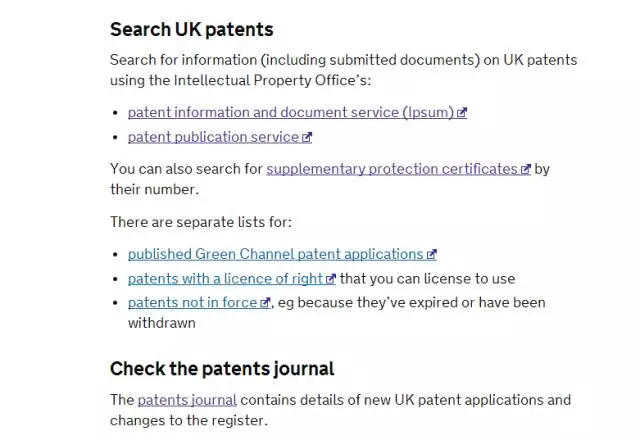Open the patents not in force list

click(x=192, y=302)
